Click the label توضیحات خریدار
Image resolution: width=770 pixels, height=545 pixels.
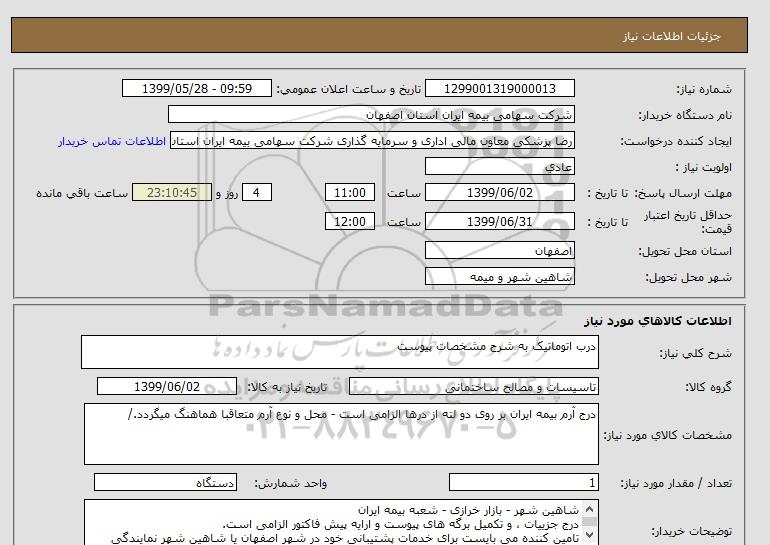coord(691,531)
